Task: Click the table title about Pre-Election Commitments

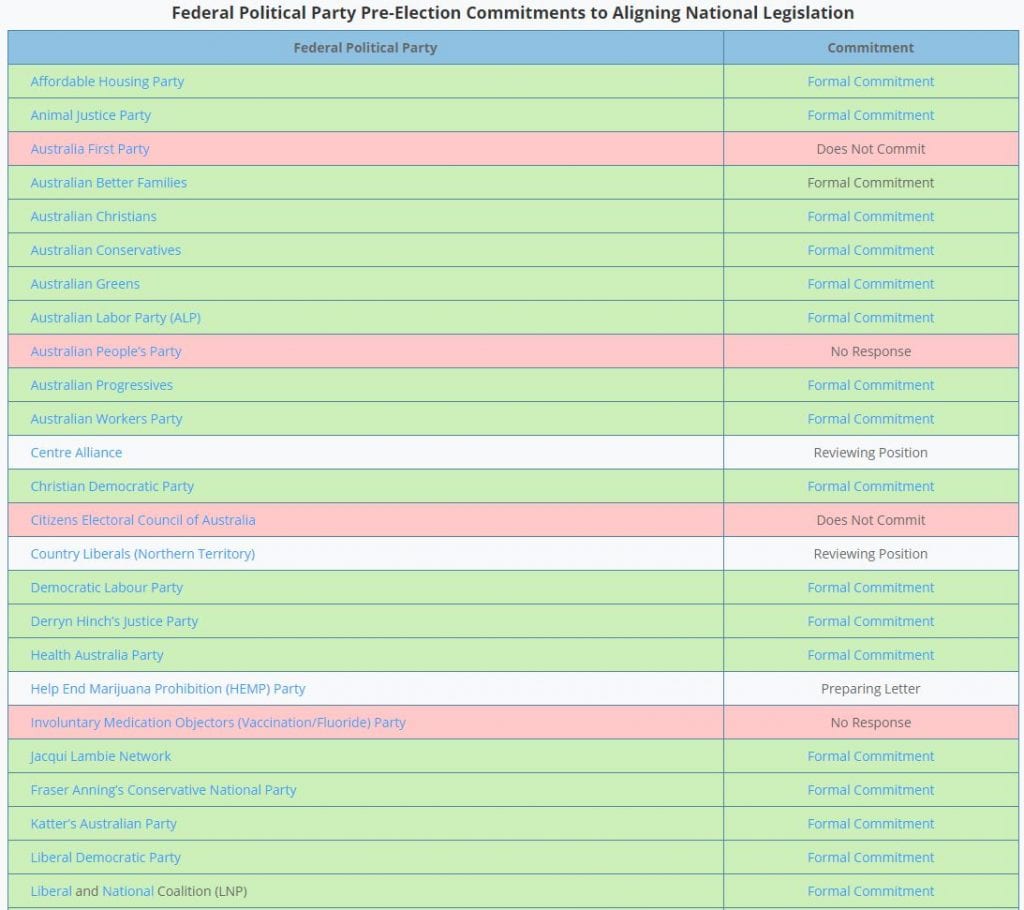Action: click(513, 13)
